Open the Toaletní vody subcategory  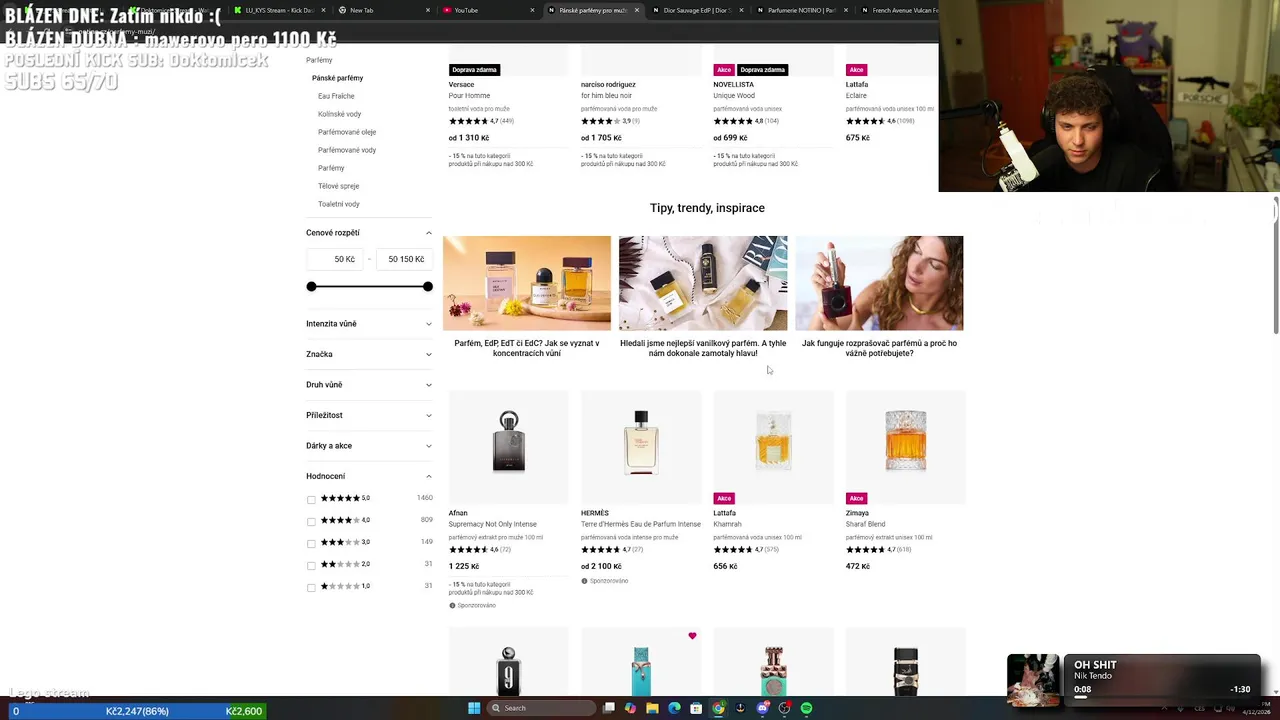339,204
